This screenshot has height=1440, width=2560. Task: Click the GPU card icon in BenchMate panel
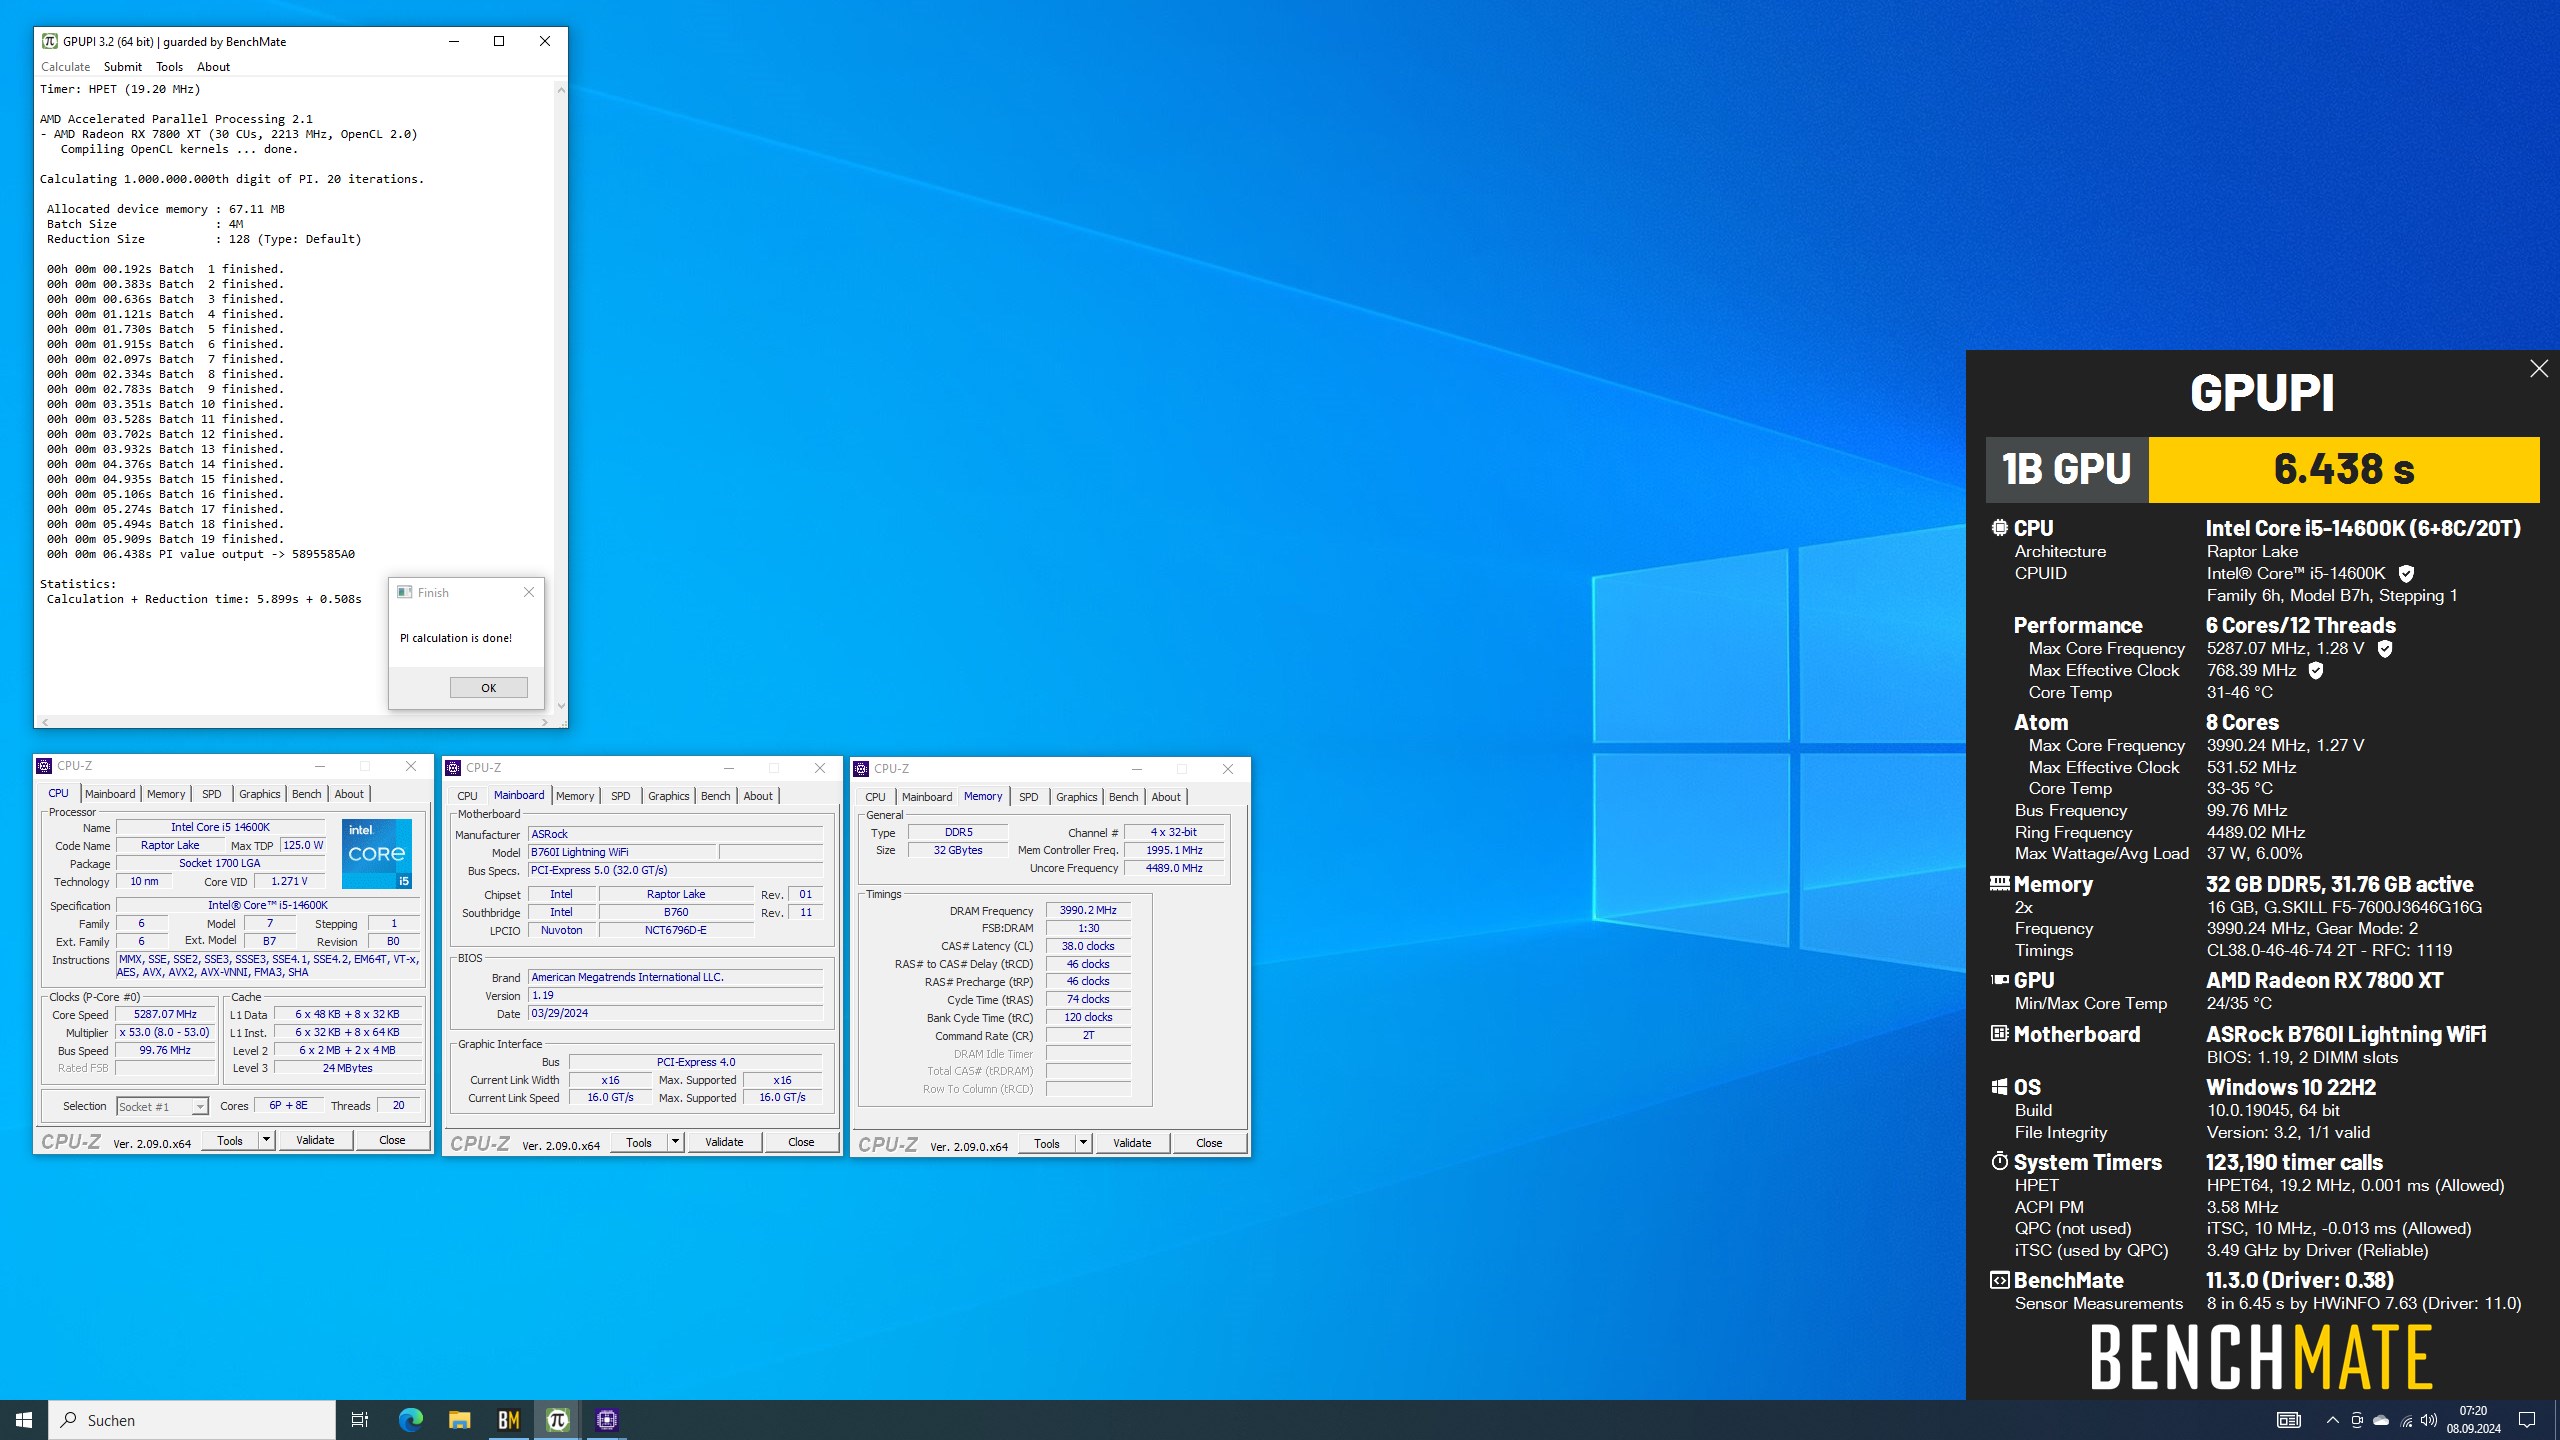(1999, 980)
